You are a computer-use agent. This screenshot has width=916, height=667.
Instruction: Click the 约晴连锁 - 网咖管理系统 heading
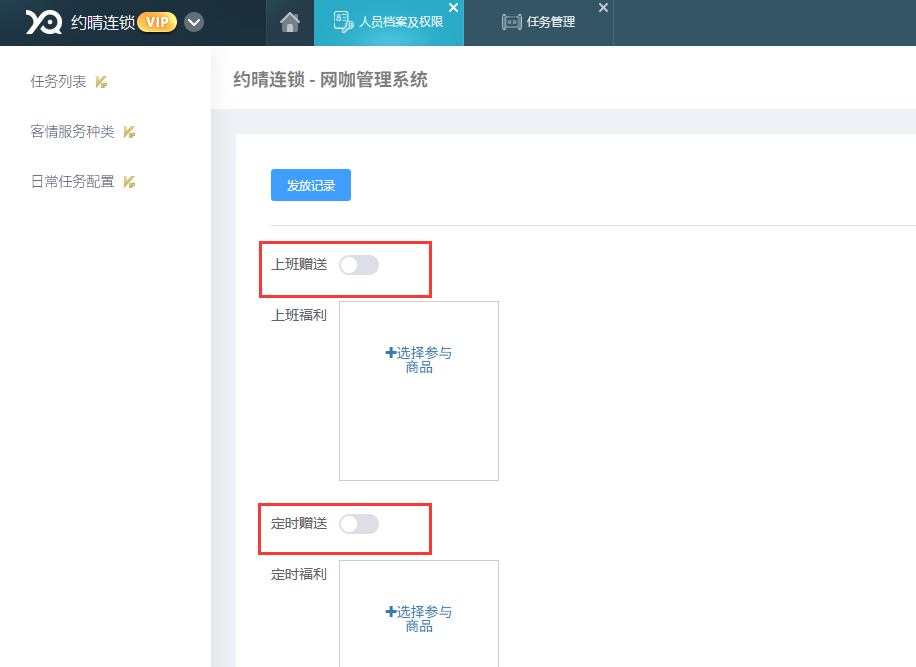[331, 79]
